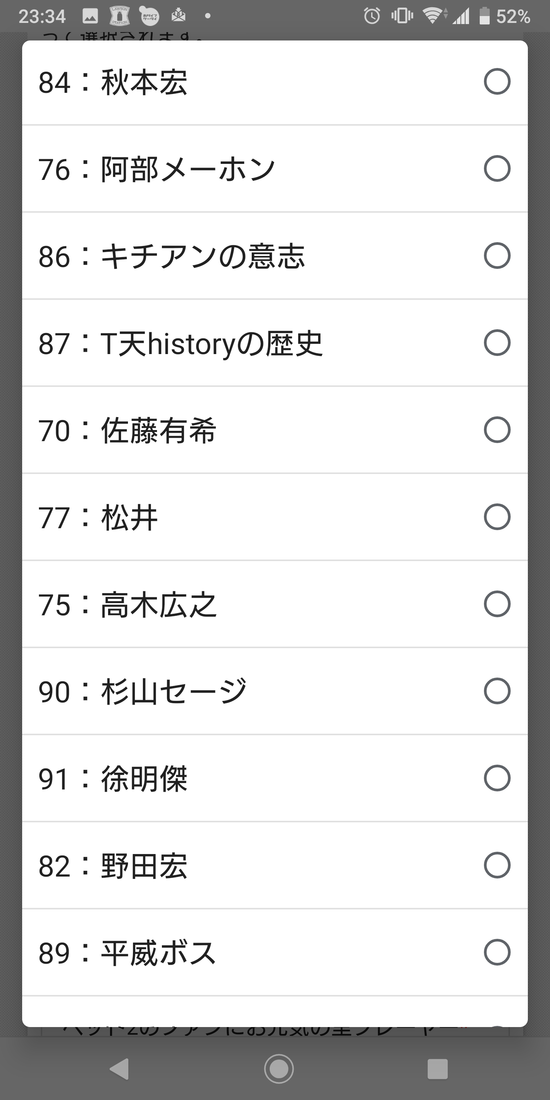Screen dimensions: 550x1100
Task: Select radio button for 84:秋本宏
Action: [497, 82]
